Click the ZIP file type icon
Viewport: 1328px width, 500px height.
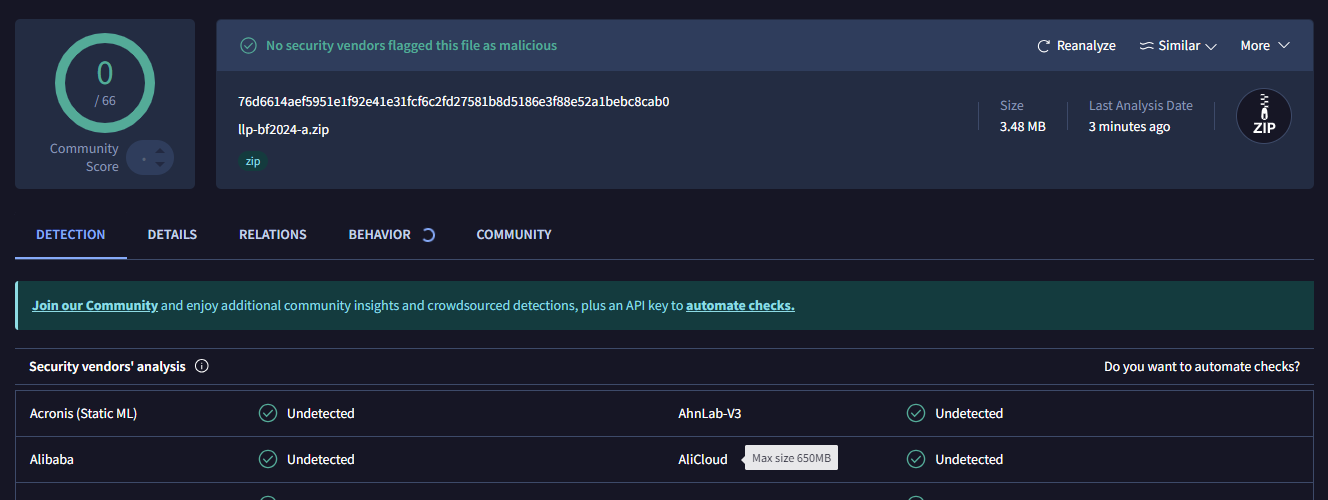click(1264, 116)
